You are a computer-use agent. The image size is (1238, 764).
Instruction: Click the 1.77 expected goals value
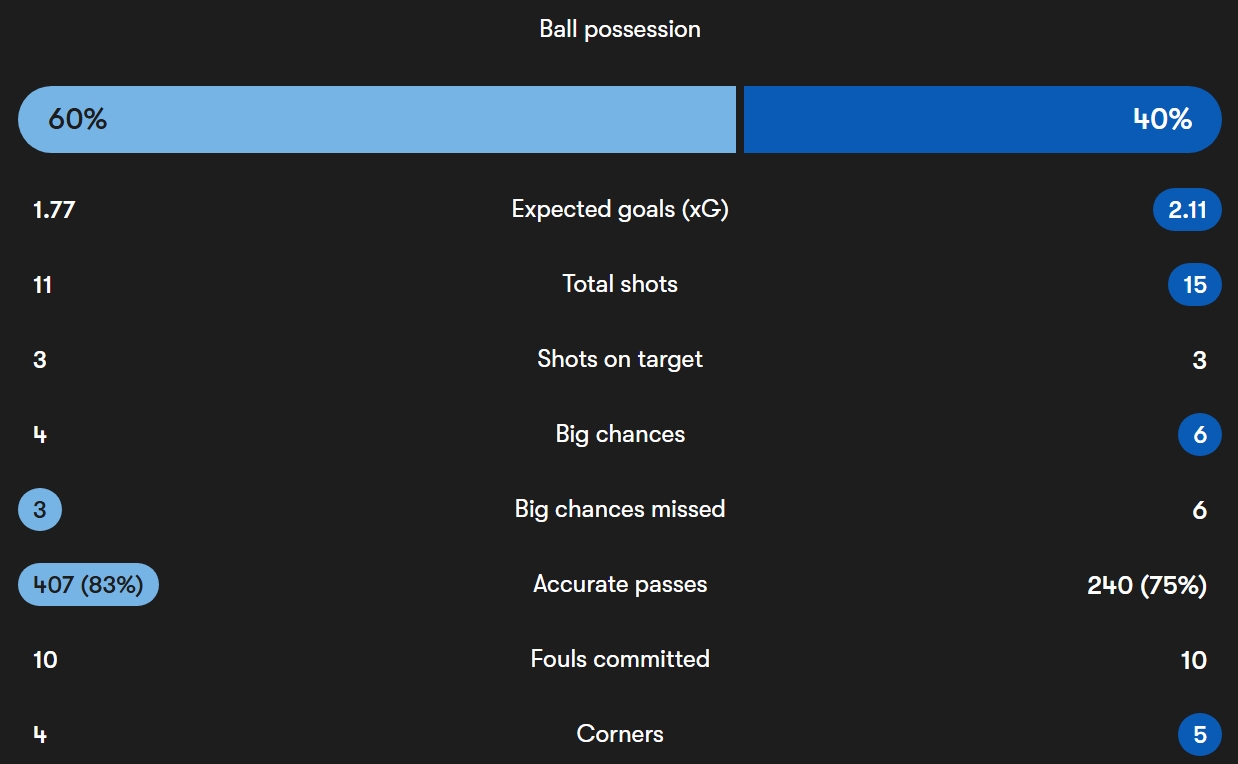tap(54, 210)
